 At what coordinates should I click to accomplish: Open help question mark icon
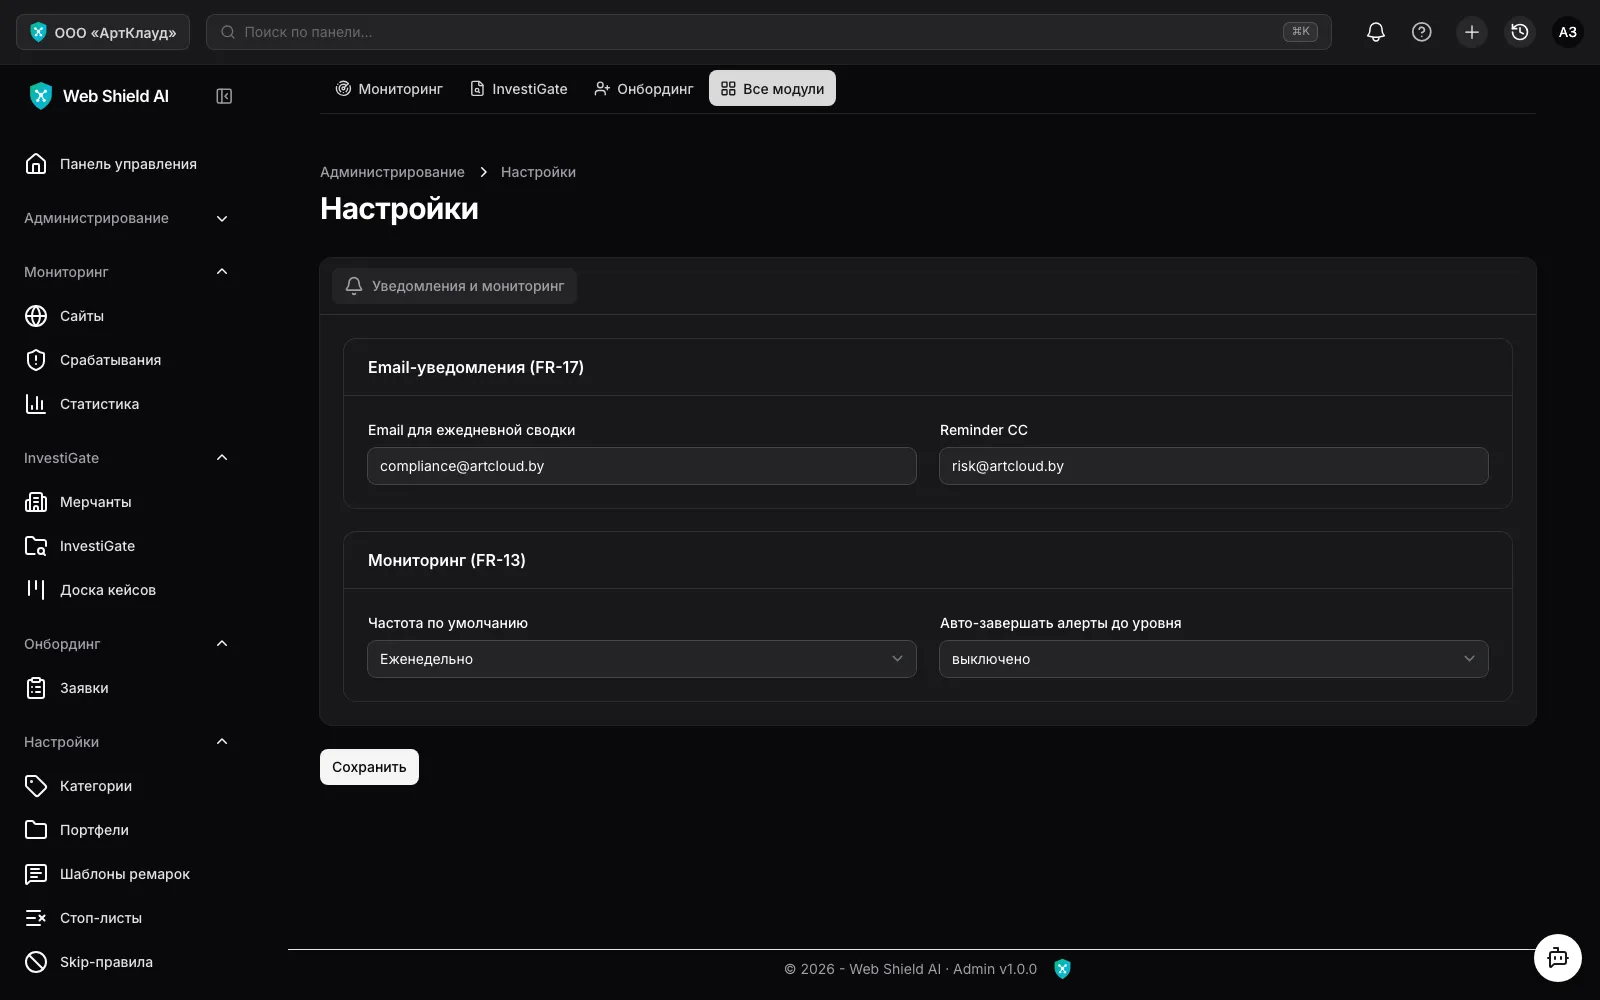click(x=1422, y=32)
